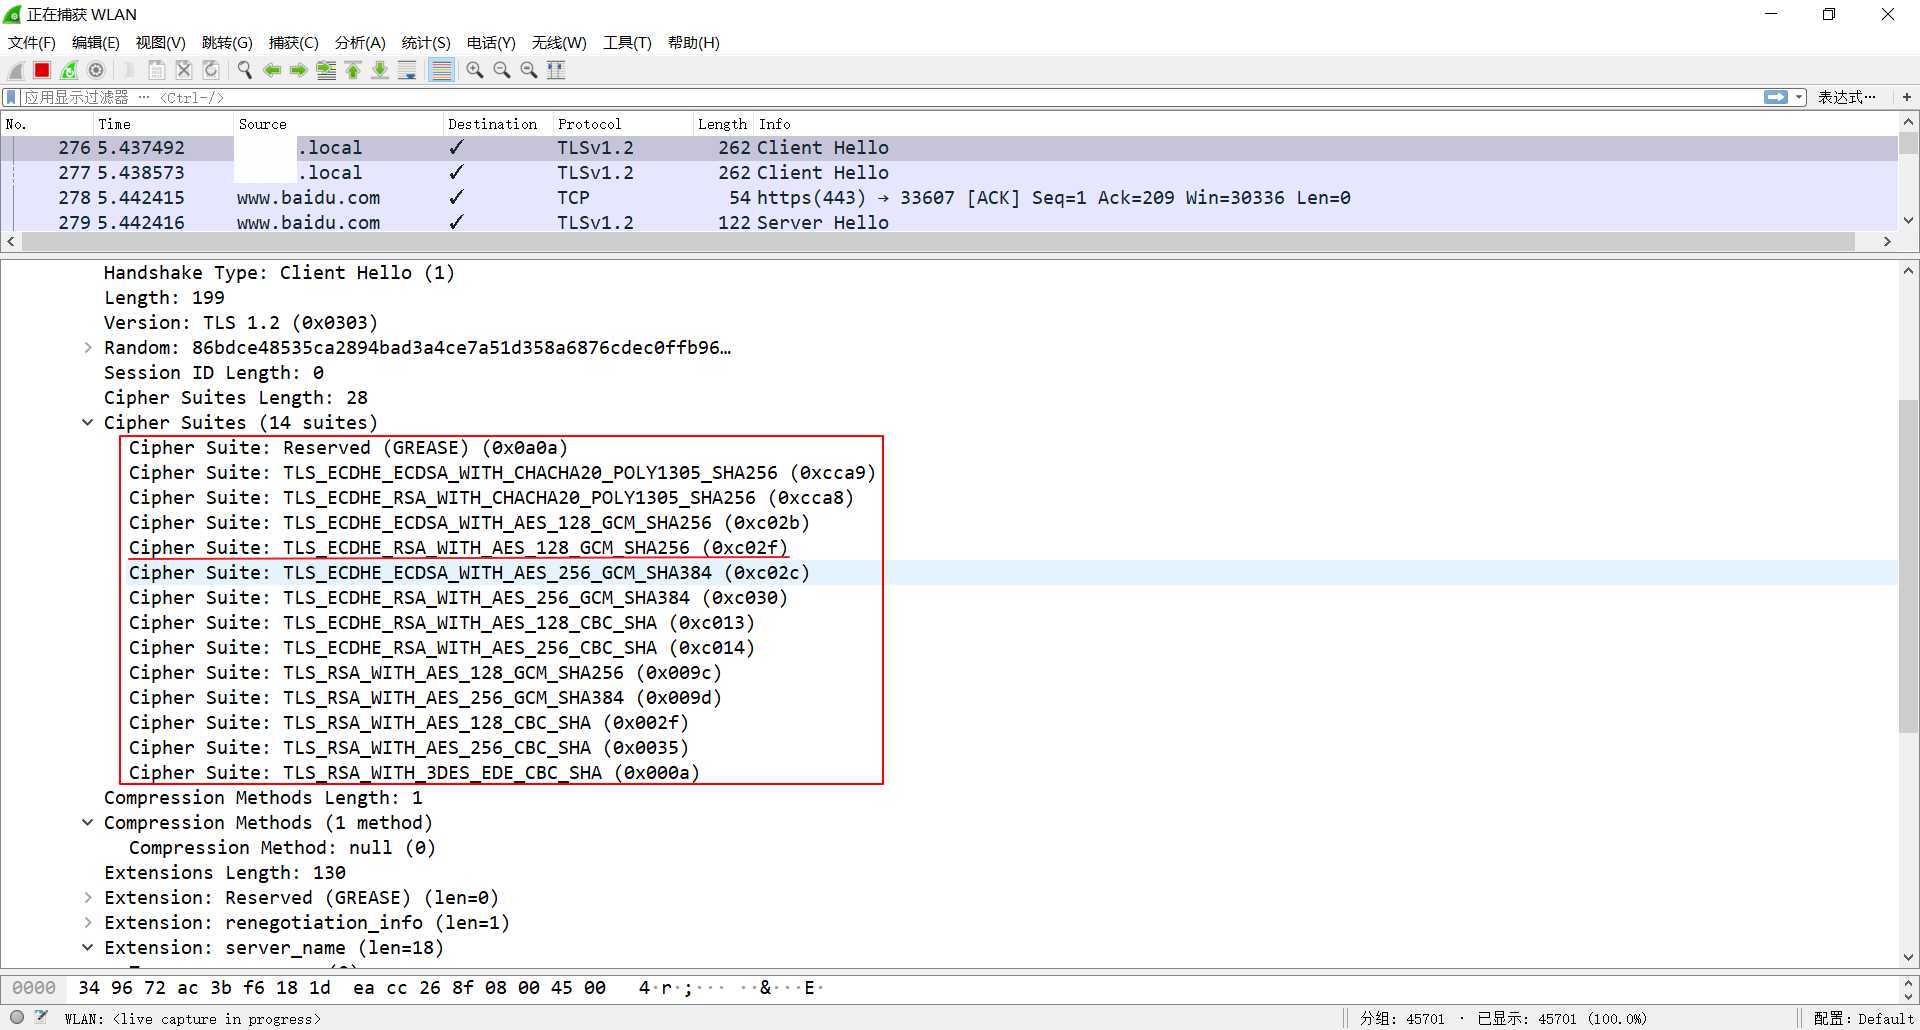Click the close capture file icon
This screenshot has height=1030, width=1920.
[184, 70]
